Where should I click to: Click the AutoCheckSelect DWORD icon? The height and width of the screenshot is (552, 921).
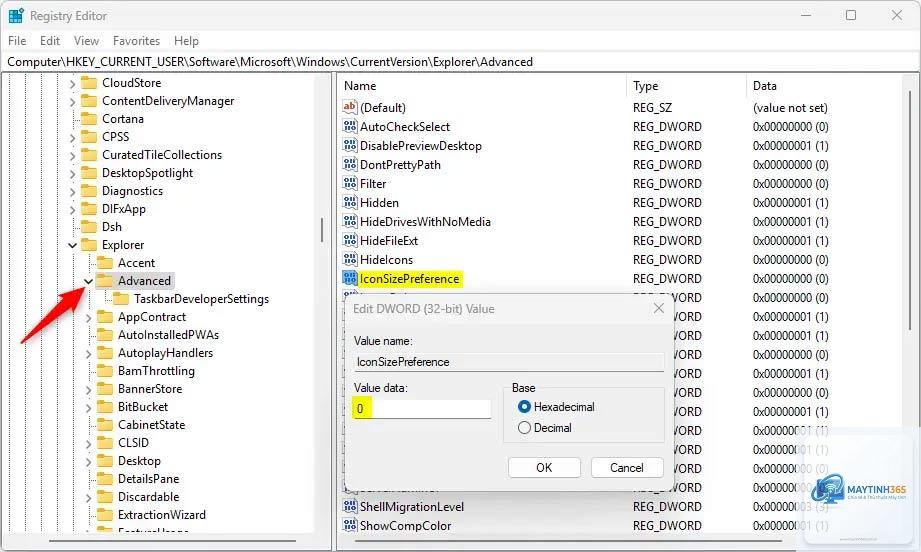tap(349, 126)
